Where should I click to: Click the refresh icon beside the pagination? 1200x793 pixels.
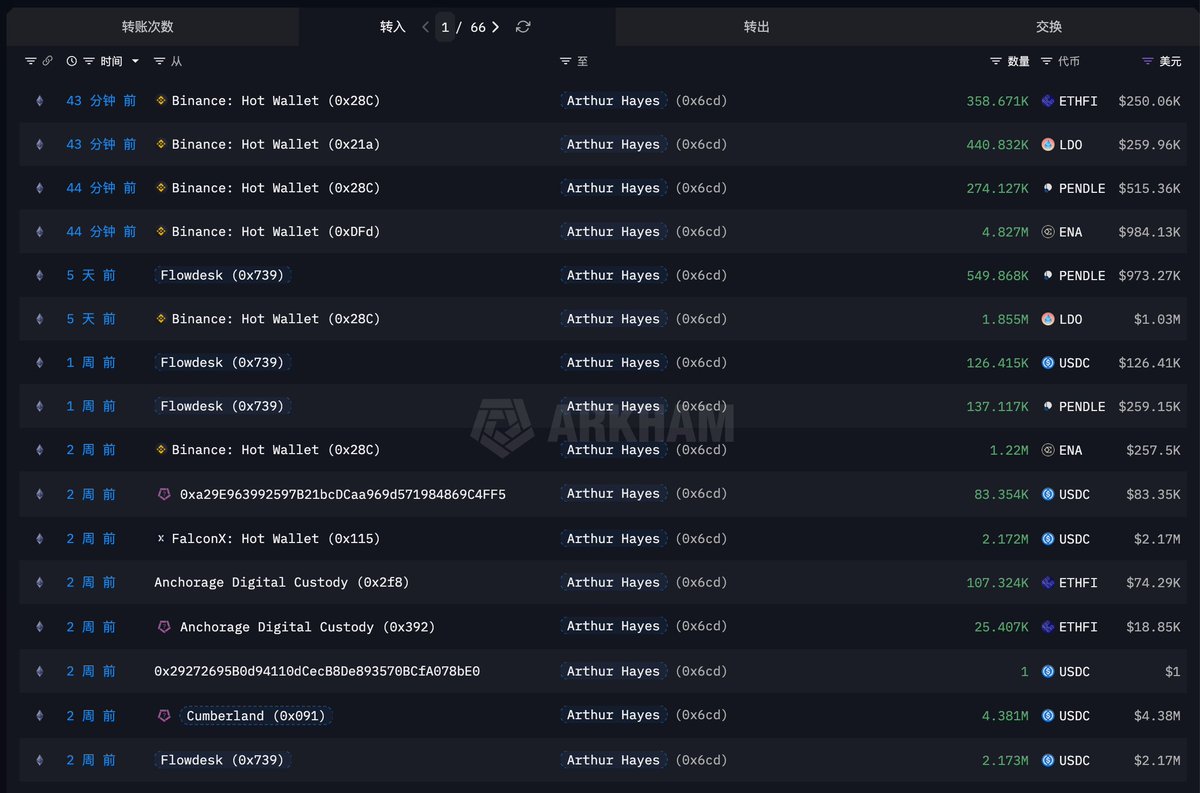coord(523,27)
